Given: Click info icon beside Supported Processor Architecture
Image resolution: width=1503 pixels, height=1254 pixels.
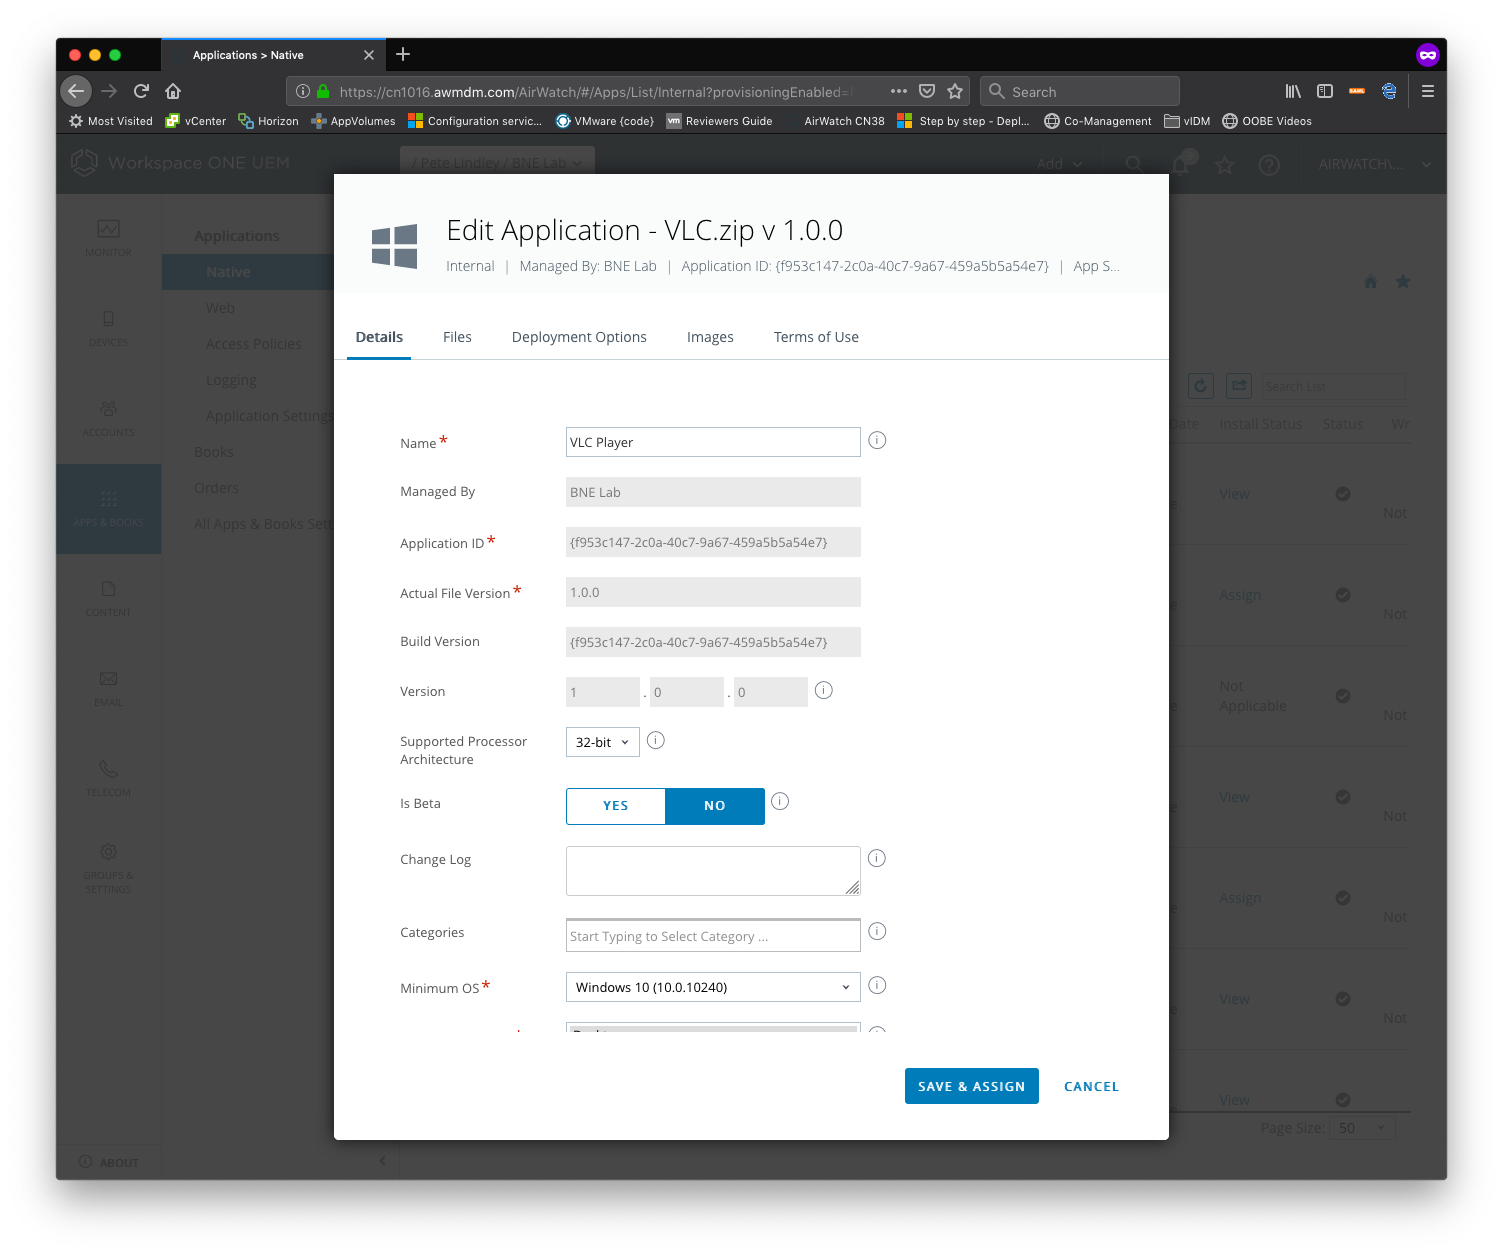Looking at the screenshot, I should click(x=656, y=740).
